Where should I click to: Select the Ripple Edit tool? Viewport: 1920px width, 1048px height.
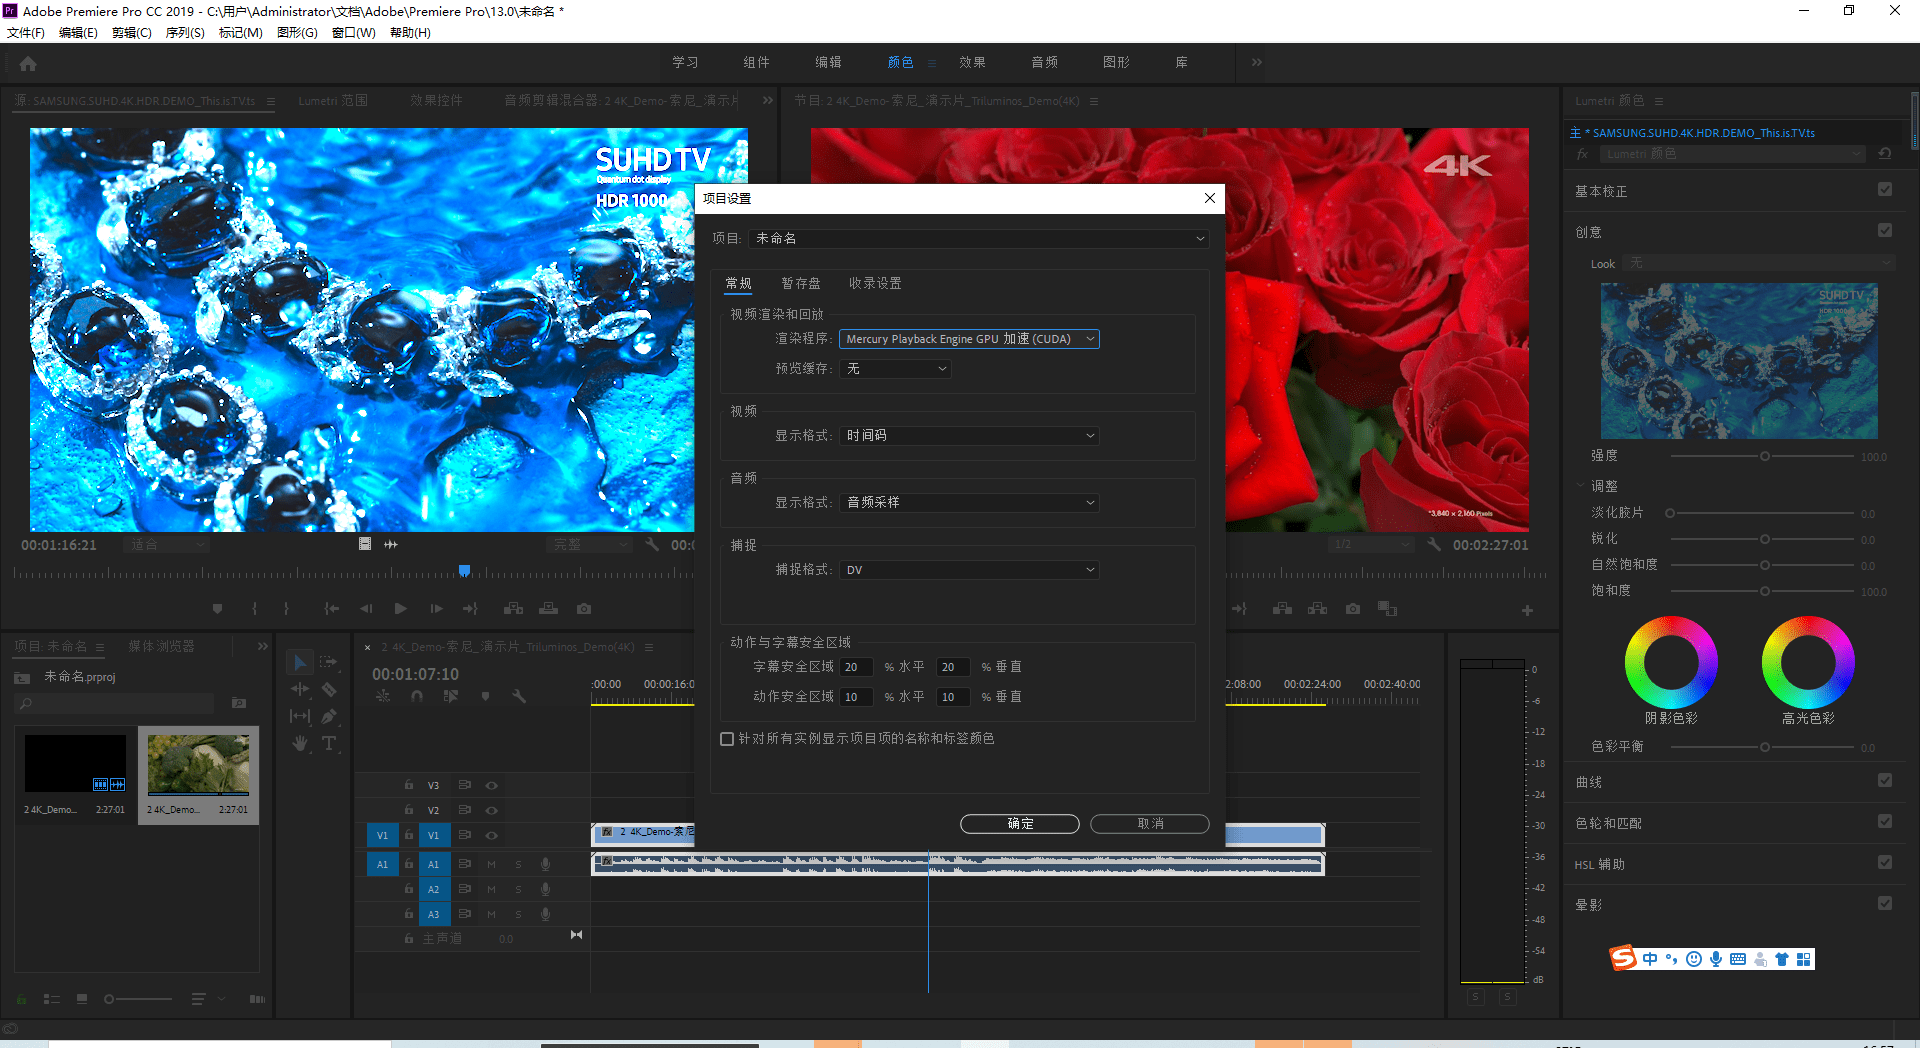click(299, 689)
